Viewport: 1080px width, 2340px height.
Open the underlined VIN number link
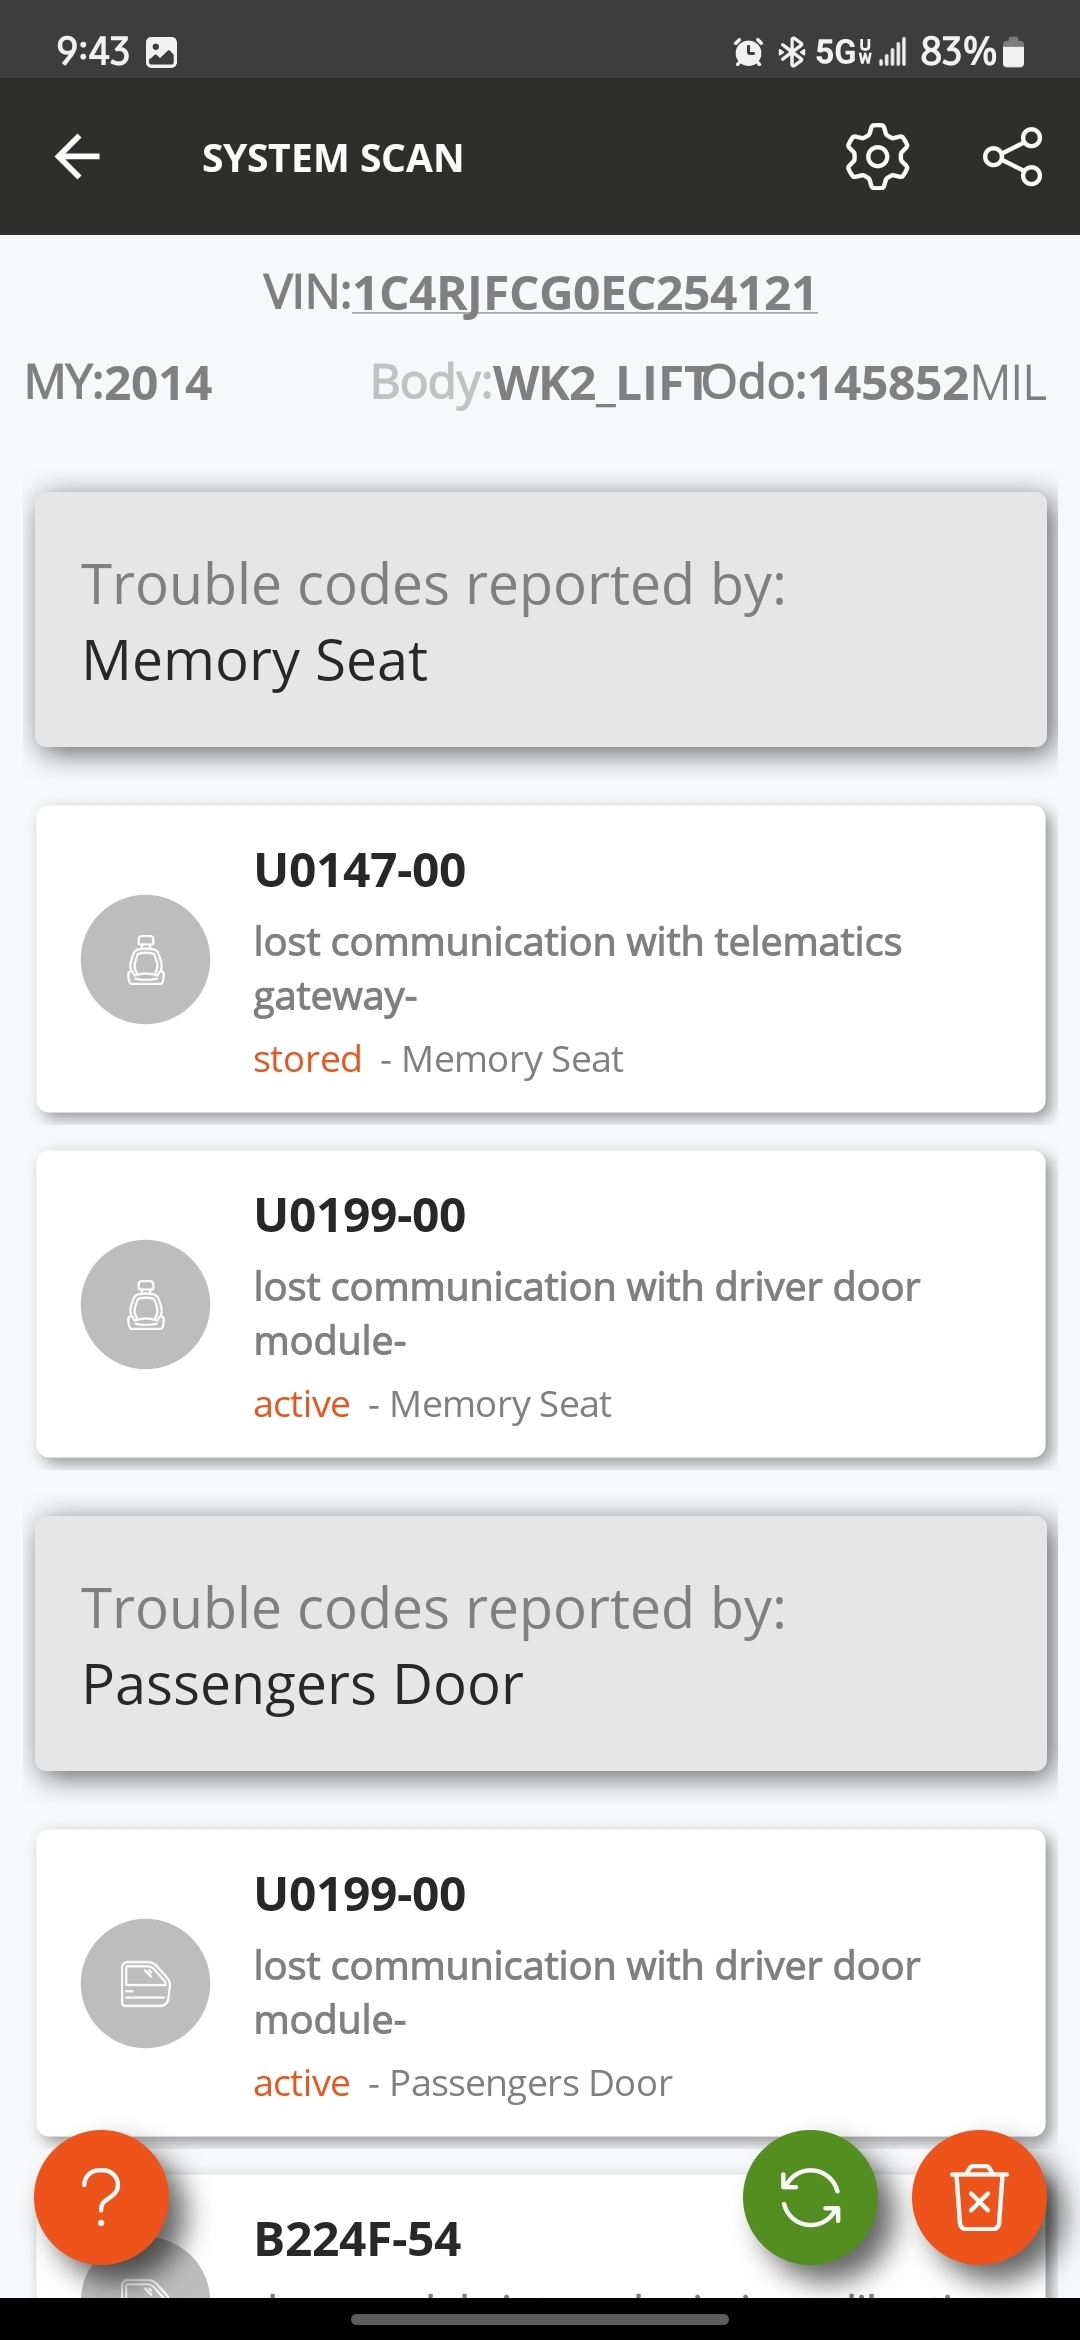[584, 294]
